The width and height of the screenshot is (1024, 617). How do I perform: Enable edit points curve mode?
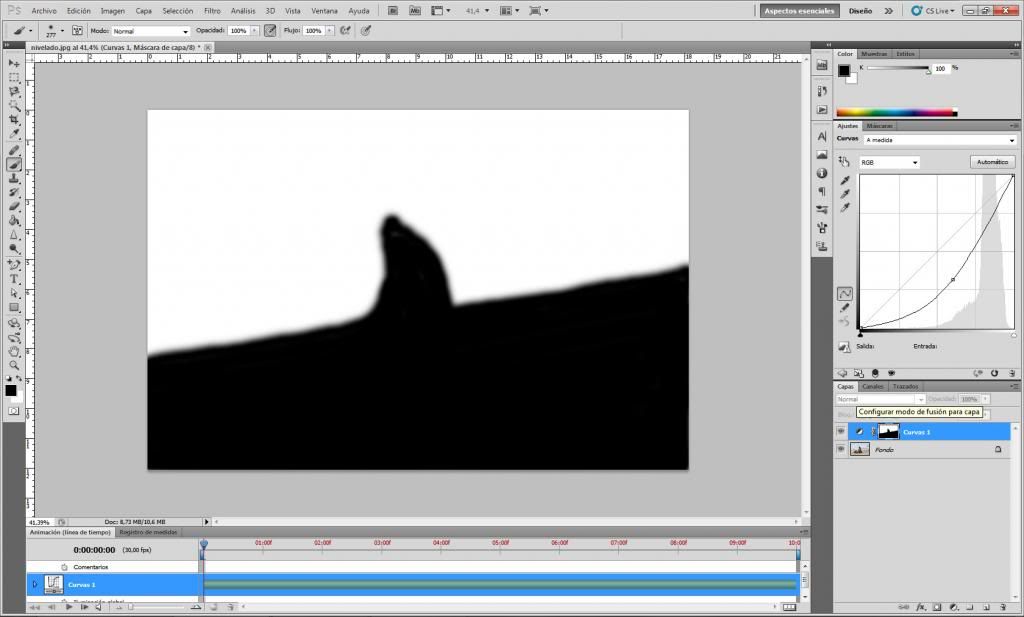(844, 294)
